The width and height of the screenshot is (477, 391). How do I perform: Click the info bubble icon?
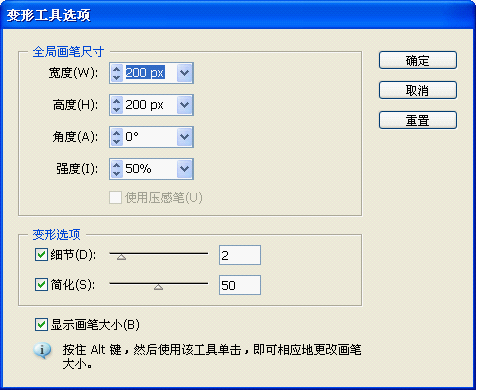tap(42, 351)
